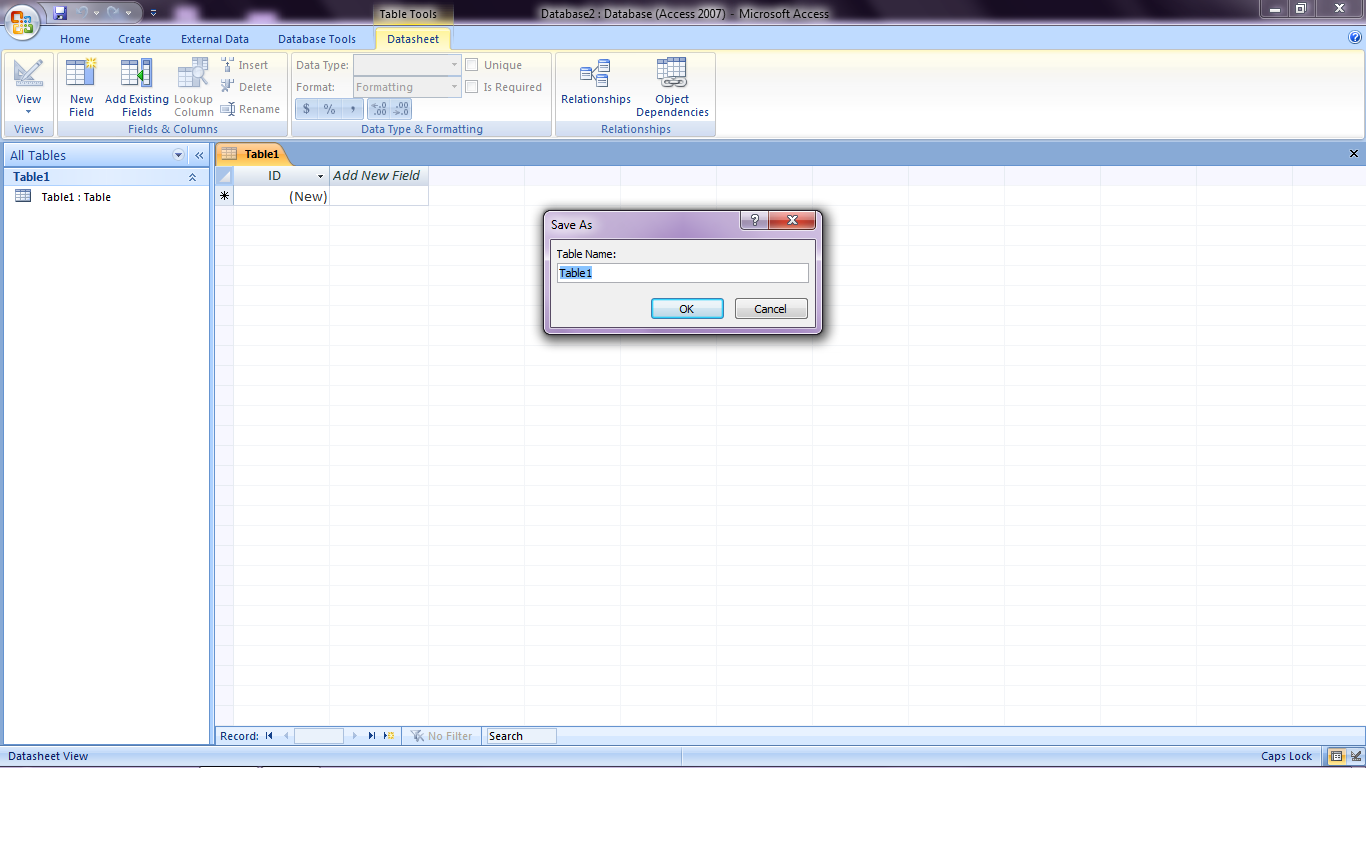Switch to the Create tab

pos(134,39)
